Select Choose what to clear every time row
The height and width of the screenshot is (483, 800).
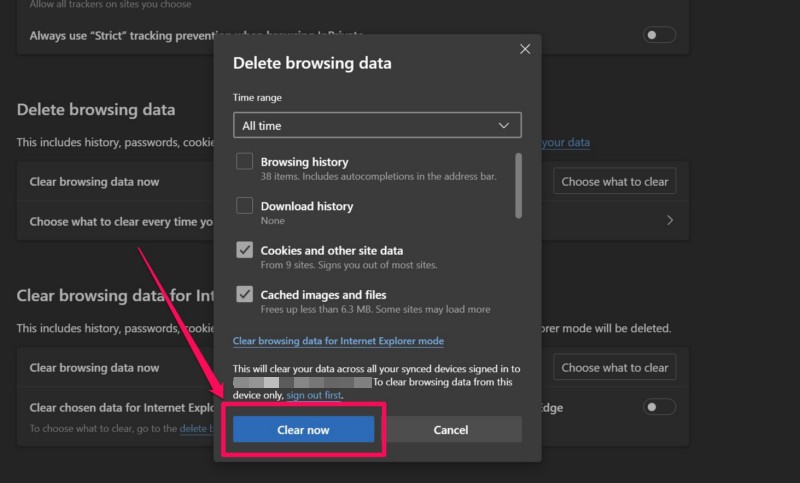click(x=120, y=222)
